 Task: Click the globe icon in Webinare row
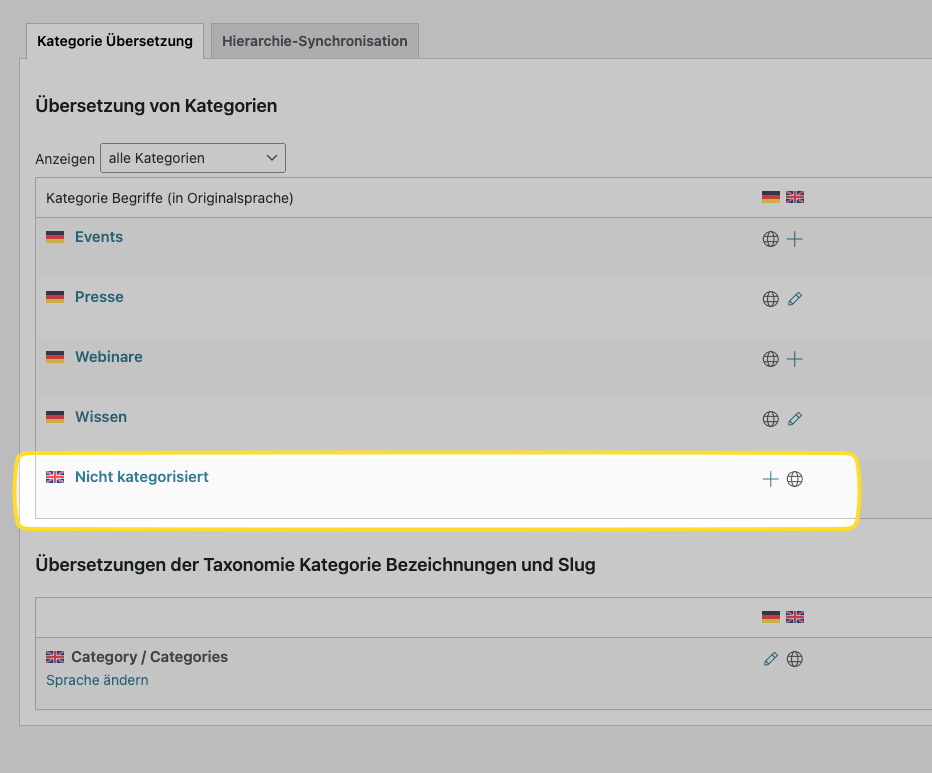[770, 359]
